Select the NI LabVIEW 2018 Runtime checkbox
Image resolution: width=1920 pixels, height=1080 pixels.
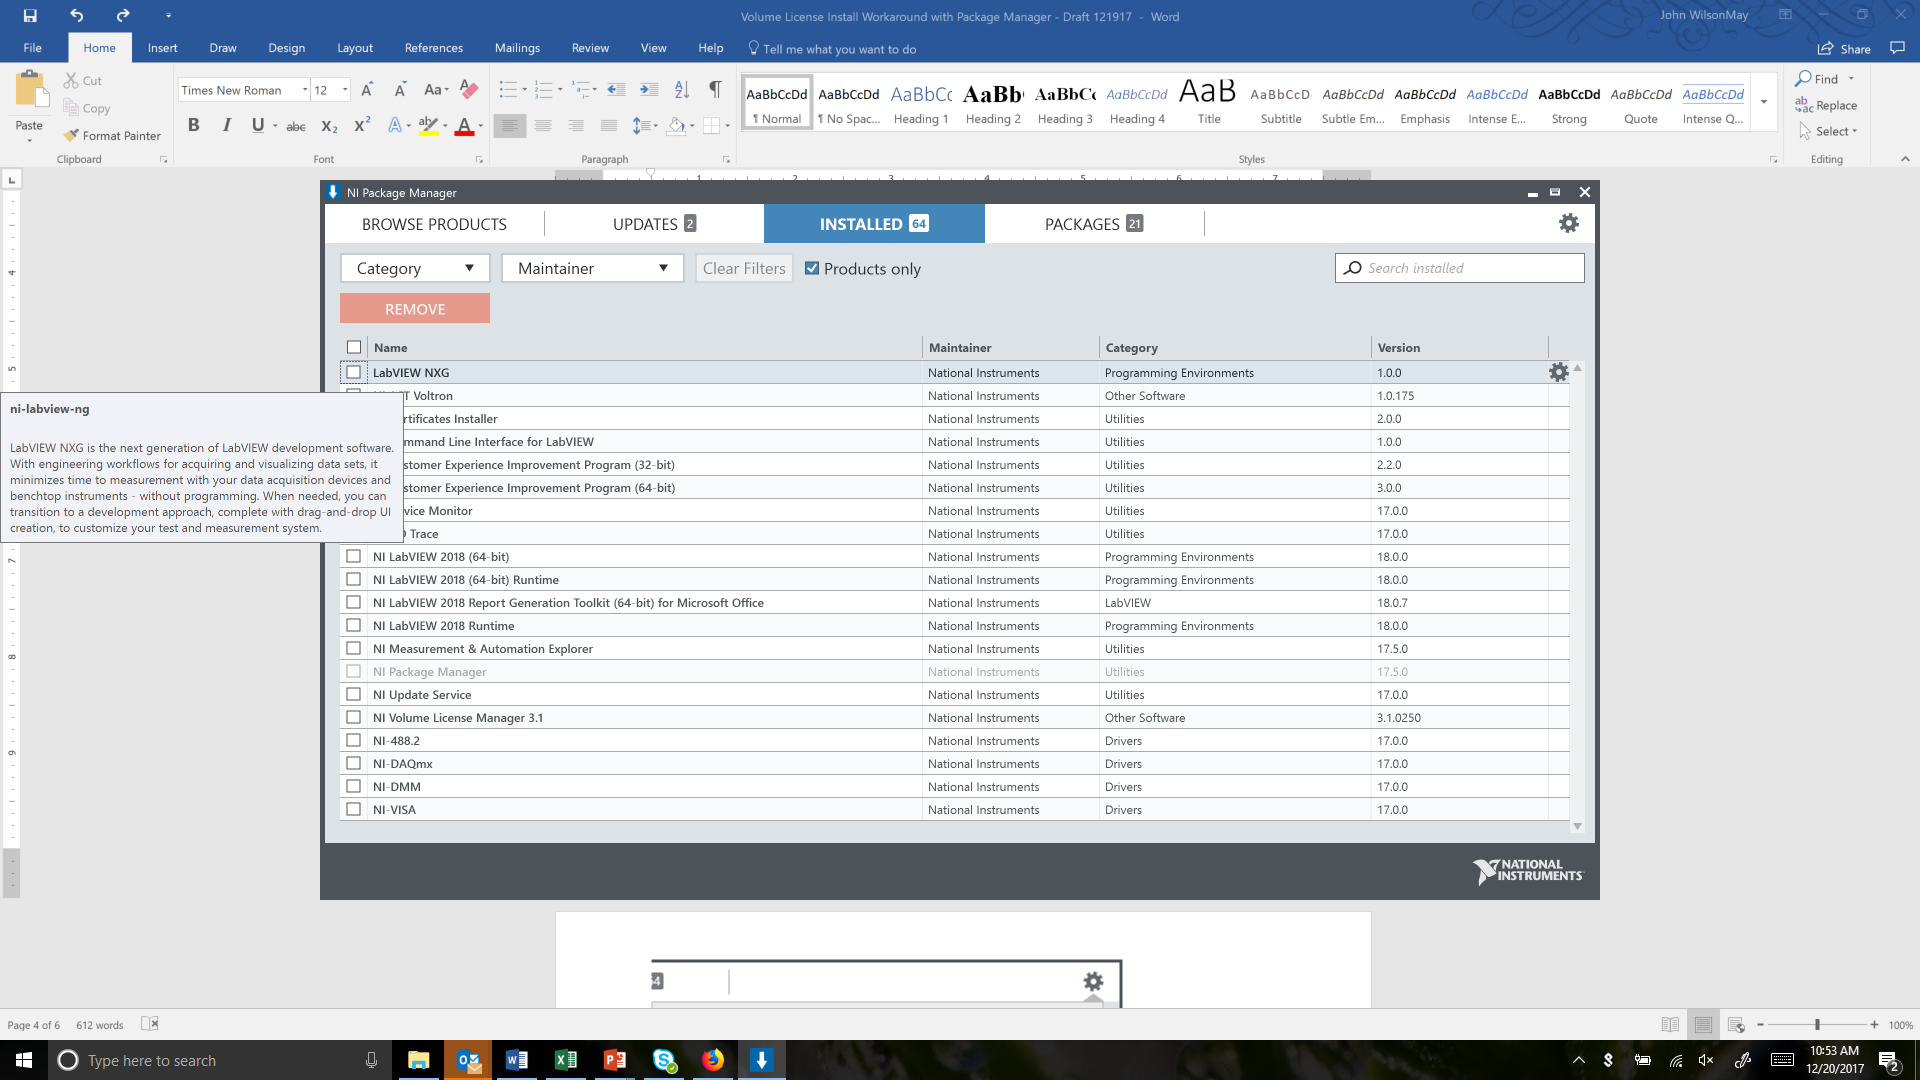click(354, 626)
